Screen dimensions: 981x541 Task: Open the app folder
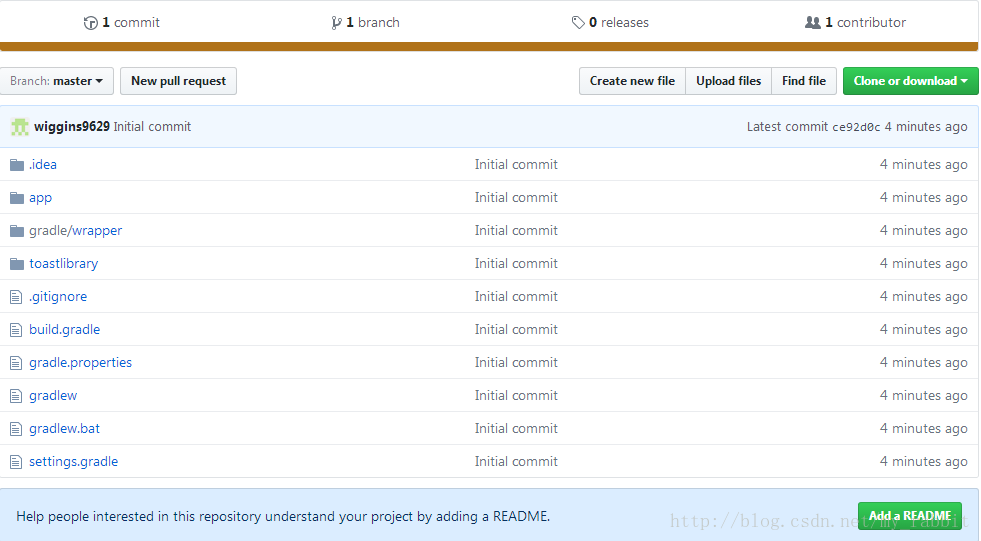pos(40,198)
